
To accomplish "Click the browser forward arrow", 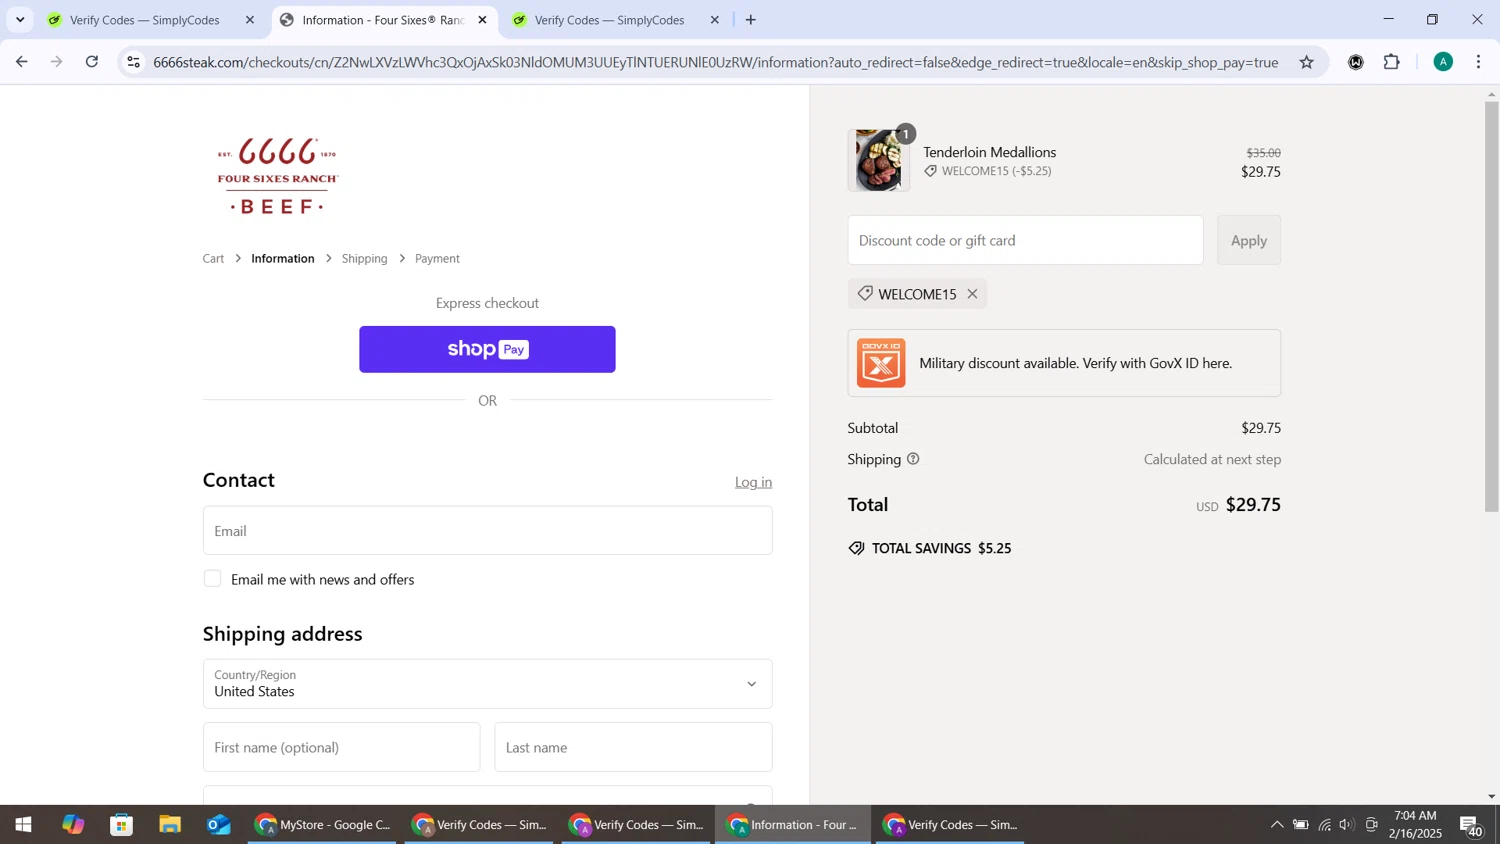I will [57, 62].
